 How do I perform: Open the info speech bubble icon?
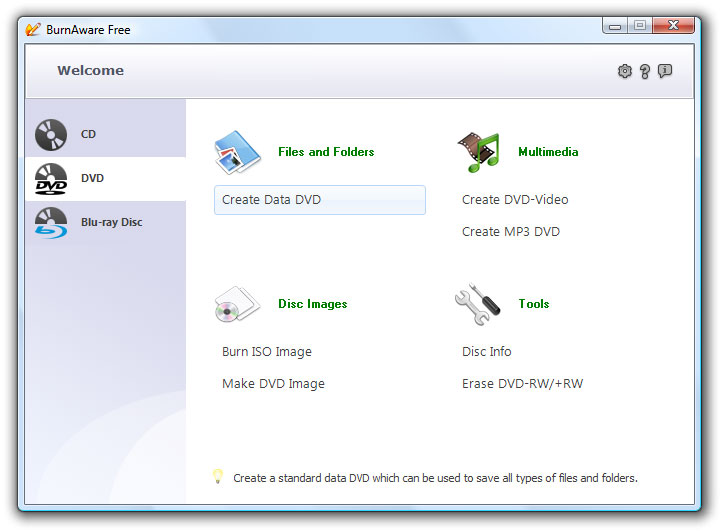pos(664,71)
